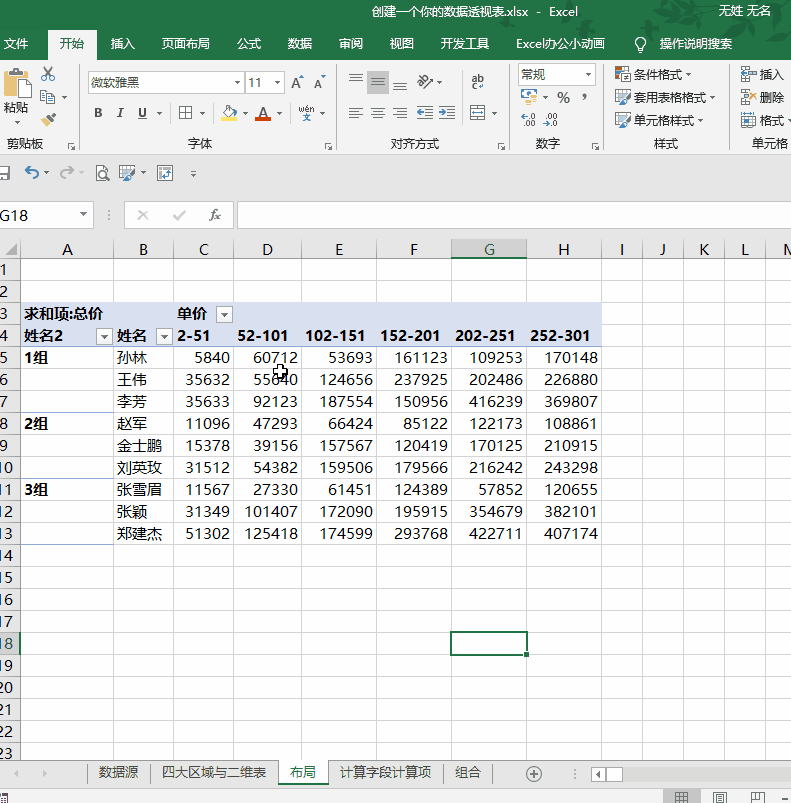Switch to 数据 ribbon tab

point(300,44)
